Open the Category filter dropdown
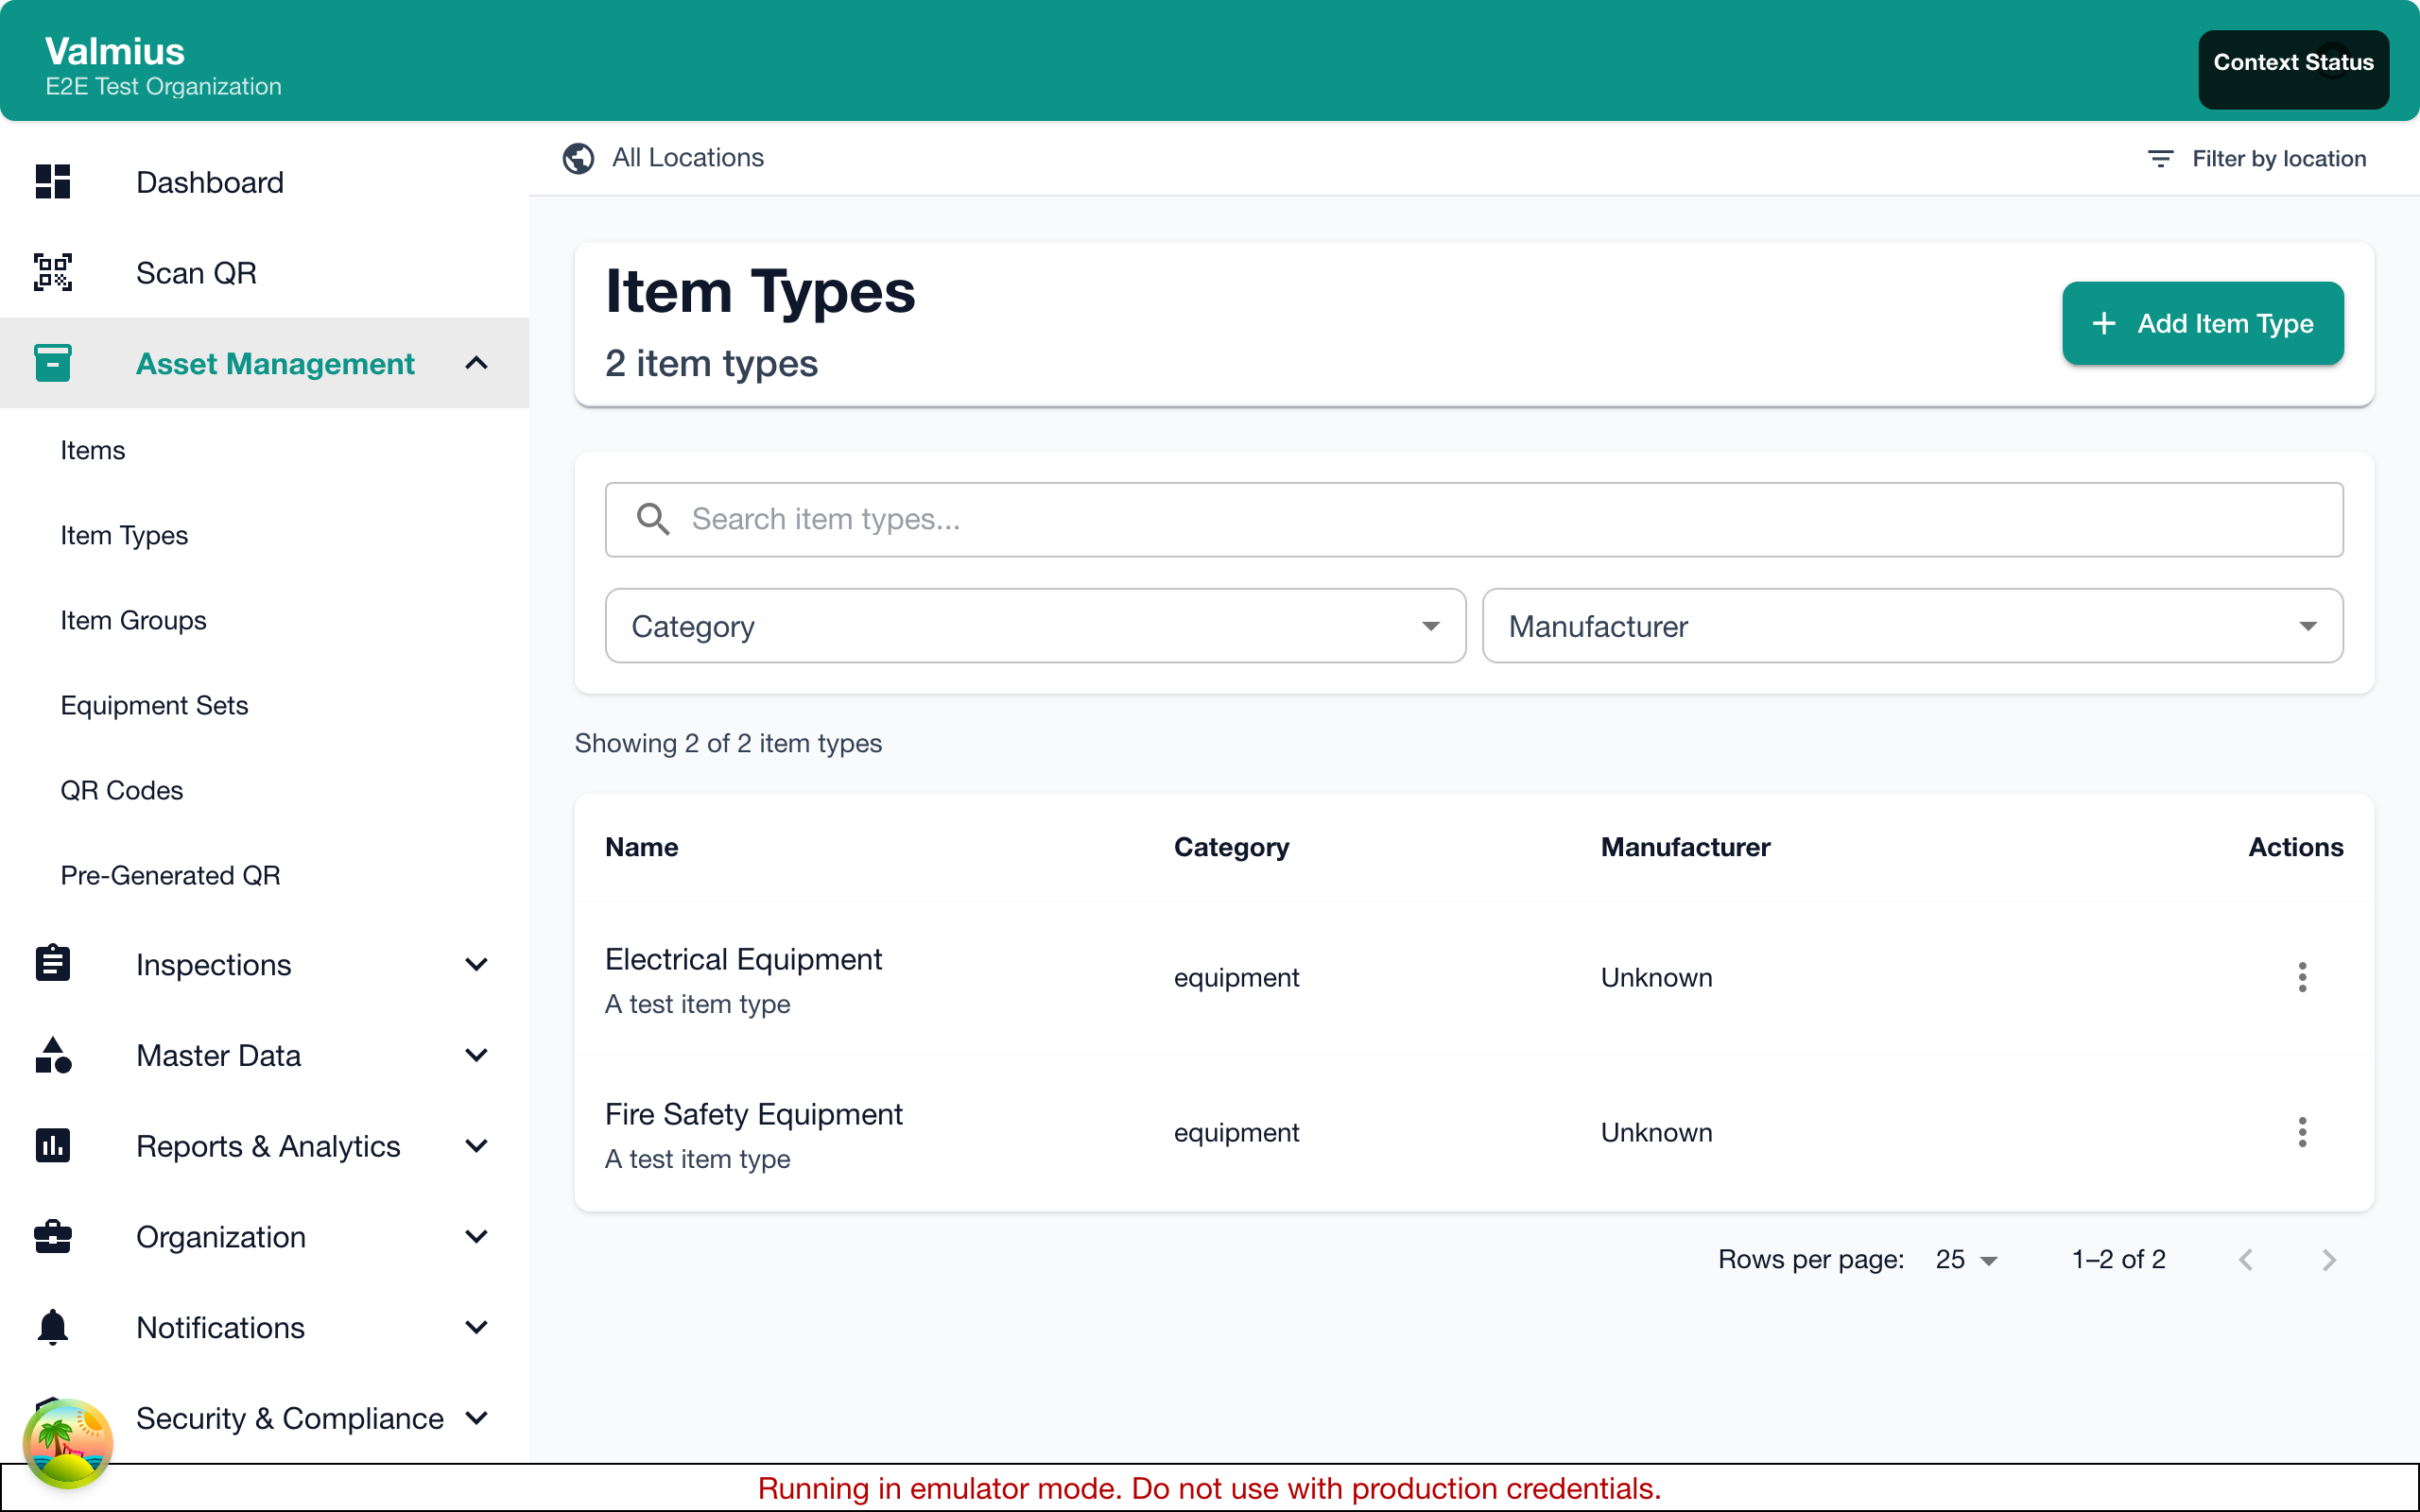 click(1035, 626)
